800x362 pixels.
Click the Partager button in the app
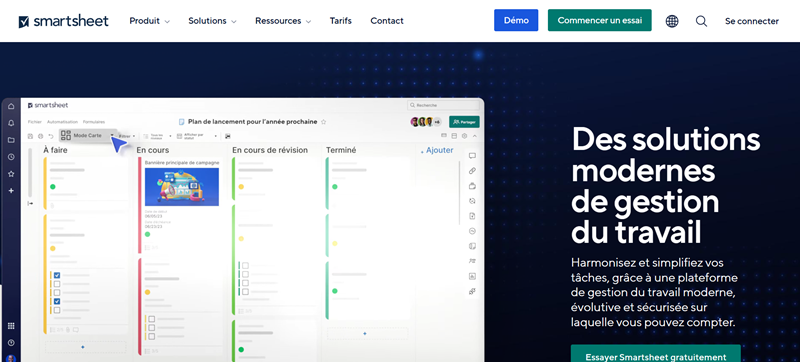click(464, 122)
